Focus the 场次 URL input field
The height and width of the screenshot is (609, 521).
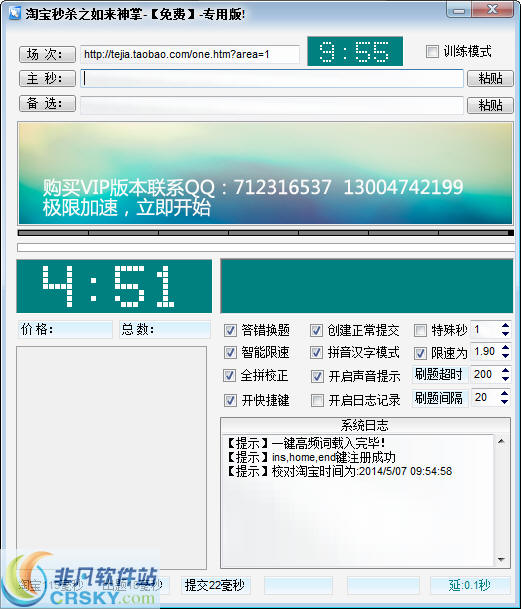tap(190, 54)
